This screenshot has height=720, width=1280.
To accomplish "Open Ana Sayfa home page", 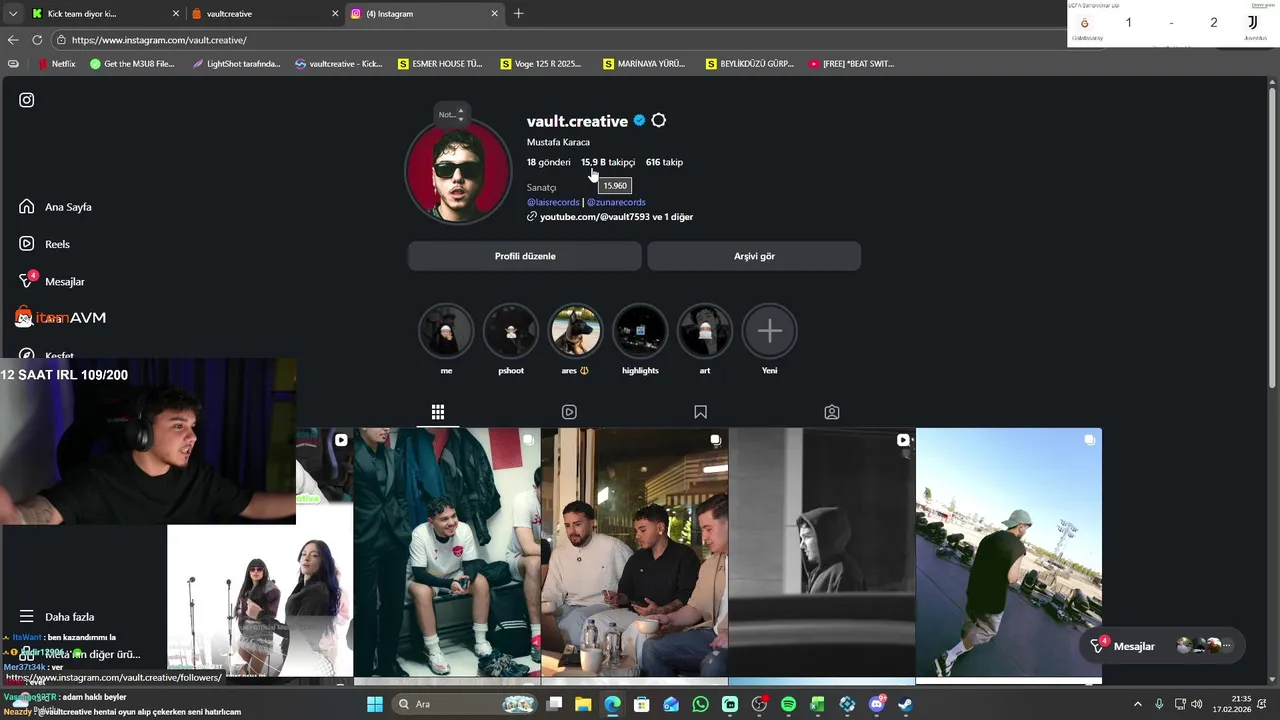I will coord(55,207).
